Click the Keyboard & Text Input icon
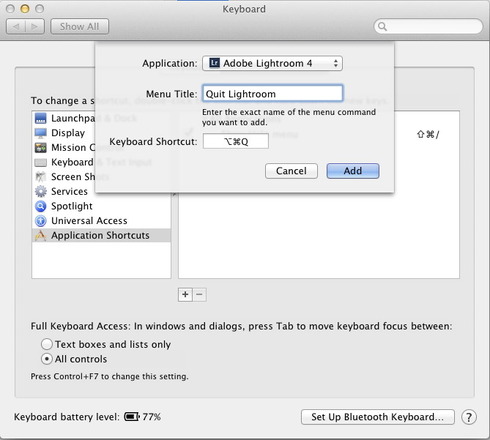Screen dimensions: 490x440 [x=41, y=162]
